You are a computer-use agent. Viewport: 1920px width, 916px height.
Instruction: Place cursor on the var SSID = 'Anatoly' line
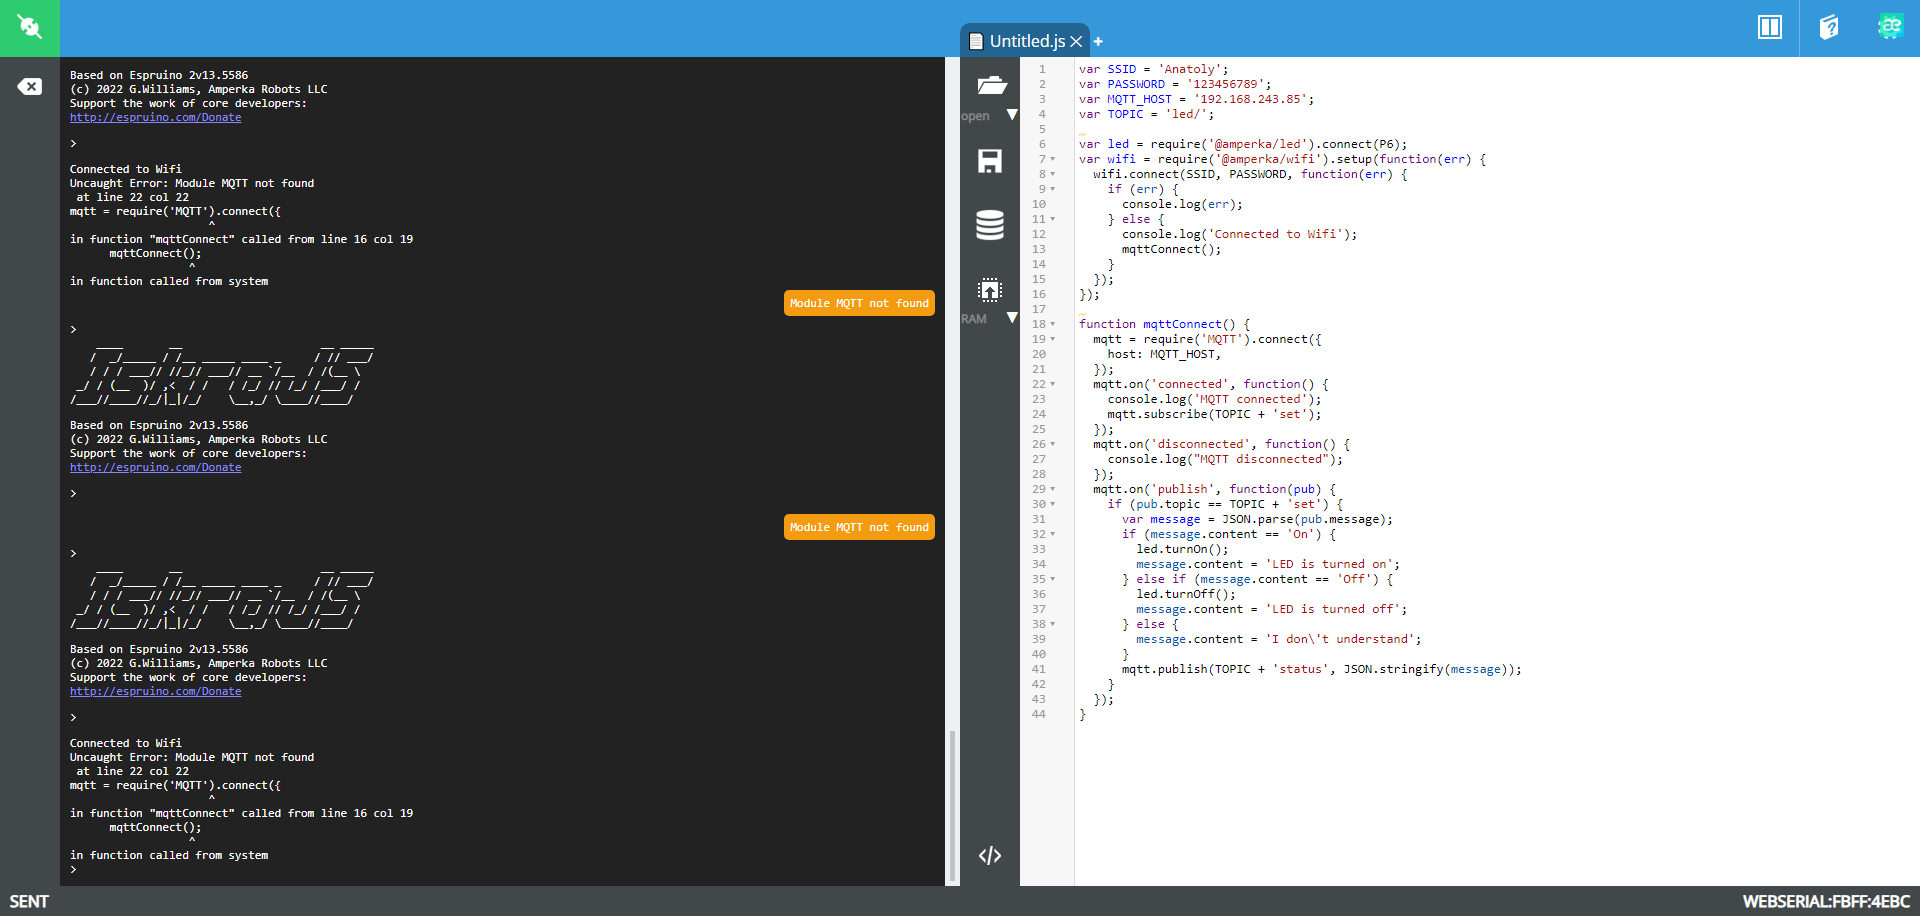click(x=1153, y=69)
